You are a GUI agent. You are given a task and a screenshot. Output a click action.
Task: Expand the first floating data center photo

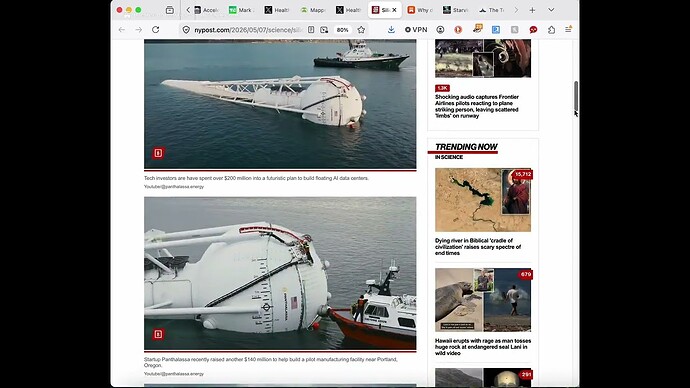[158, 153]
